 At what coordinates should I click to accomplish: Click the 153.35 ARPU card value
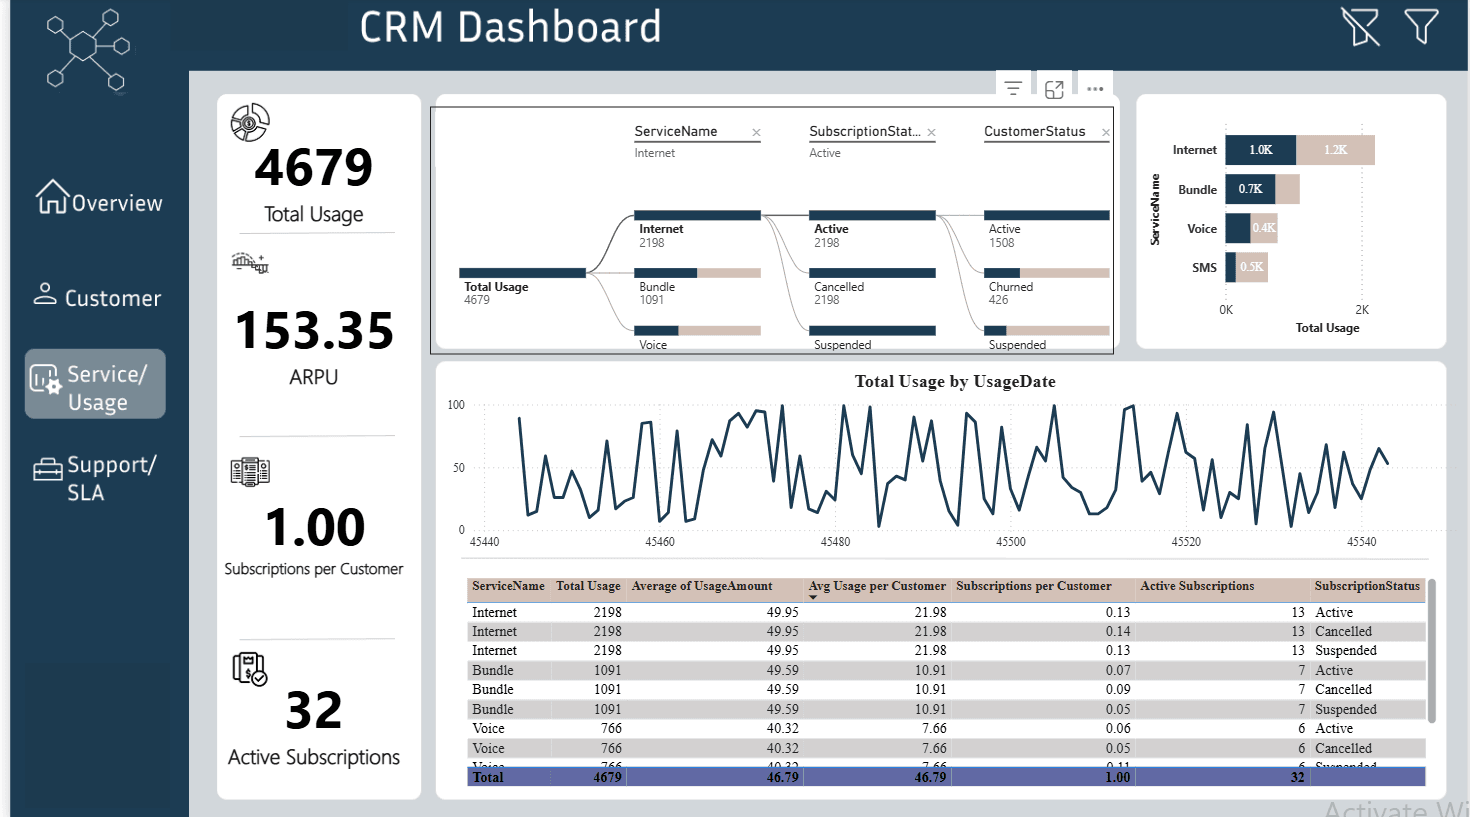point(314,330)
